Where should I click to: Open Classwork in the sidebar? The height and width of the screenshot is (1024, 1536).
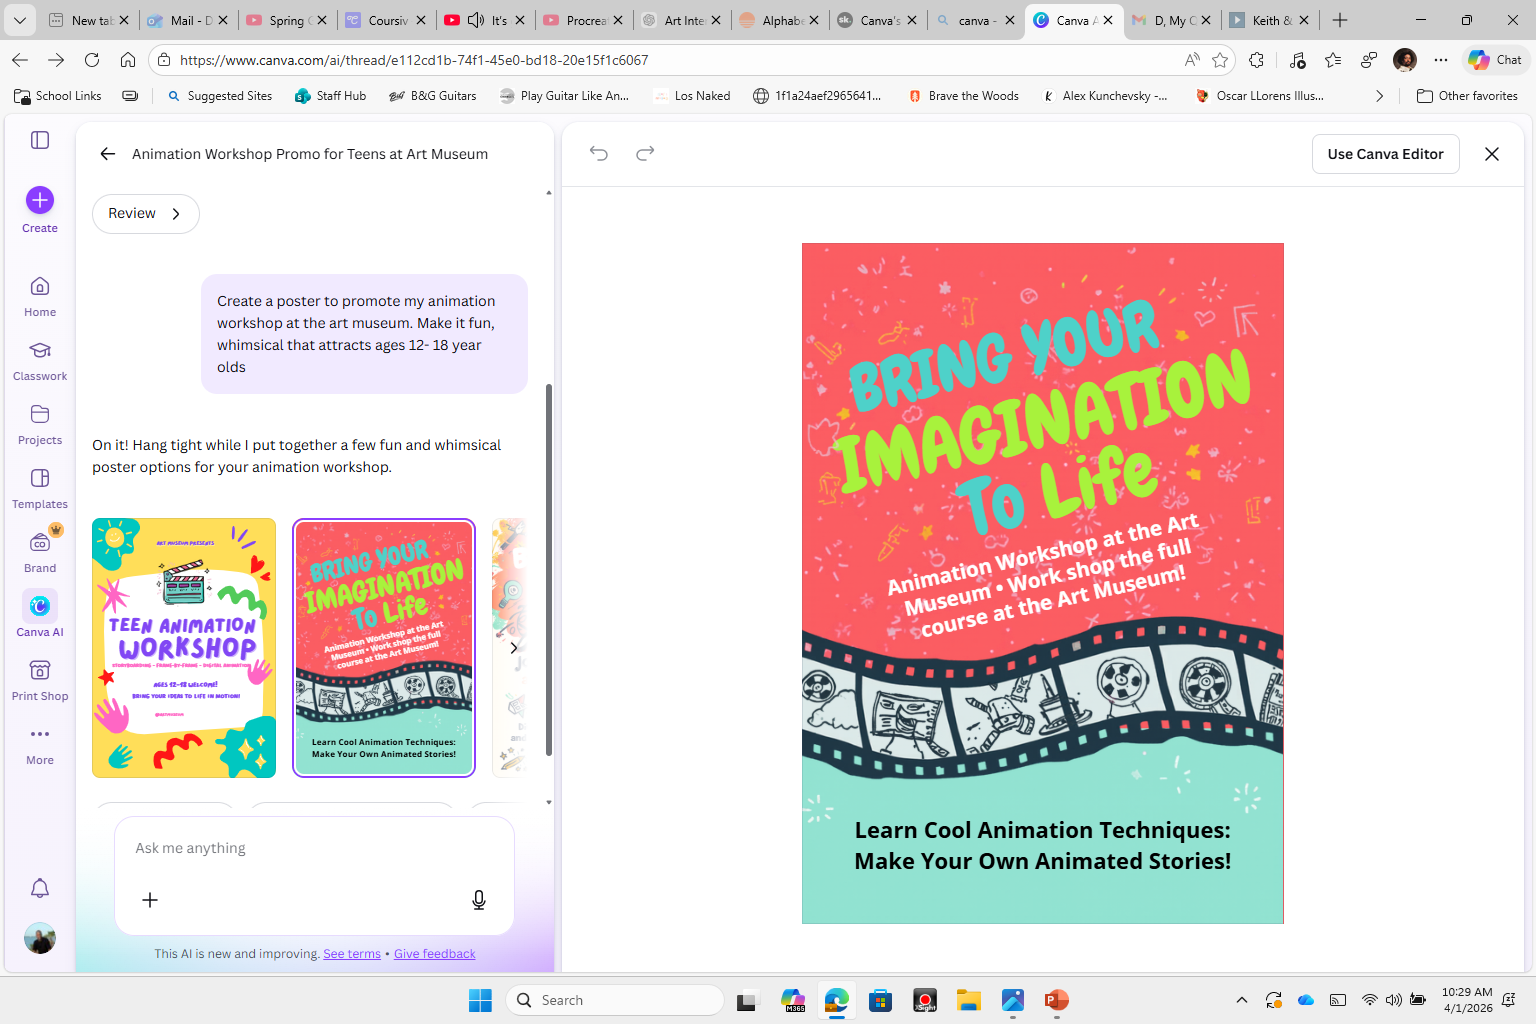pyautogui.click(x=40, y=360)
